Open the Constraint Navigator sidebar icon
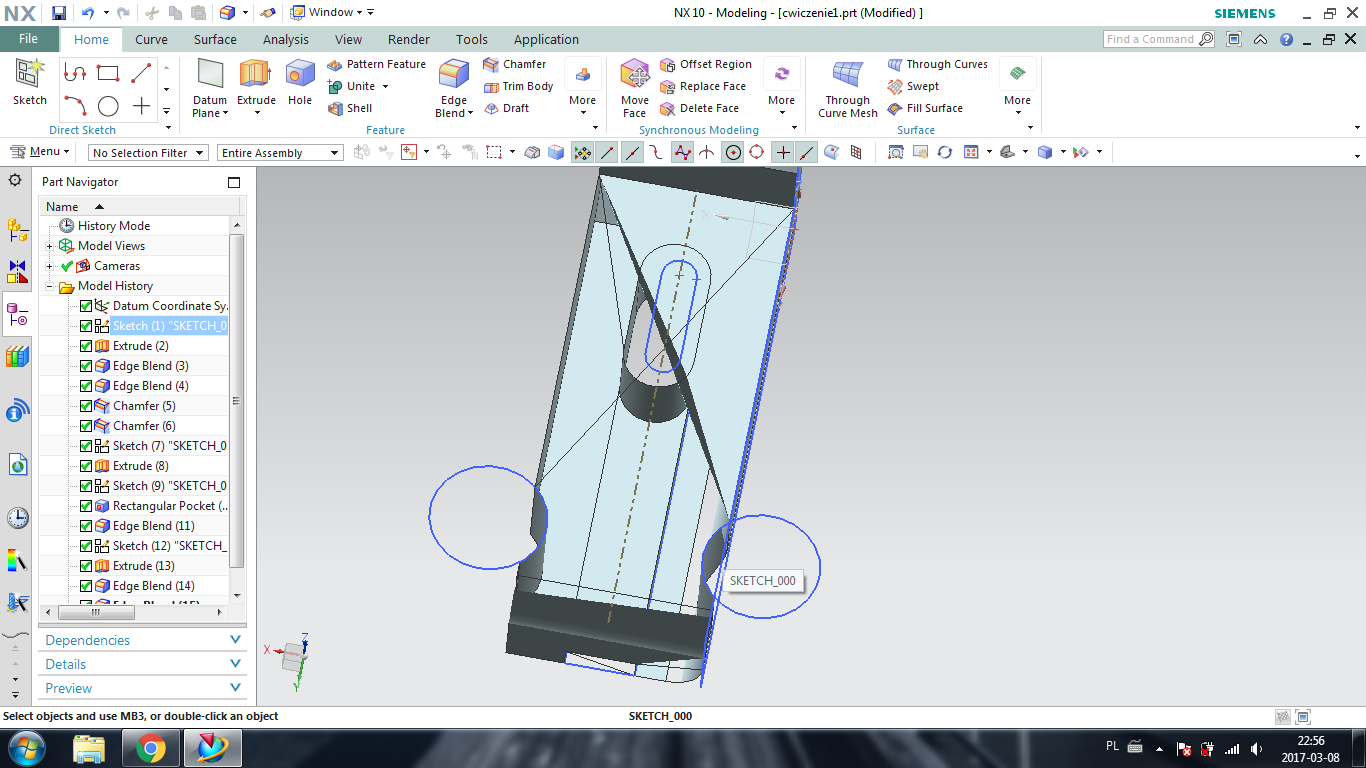 pos(17,272)
